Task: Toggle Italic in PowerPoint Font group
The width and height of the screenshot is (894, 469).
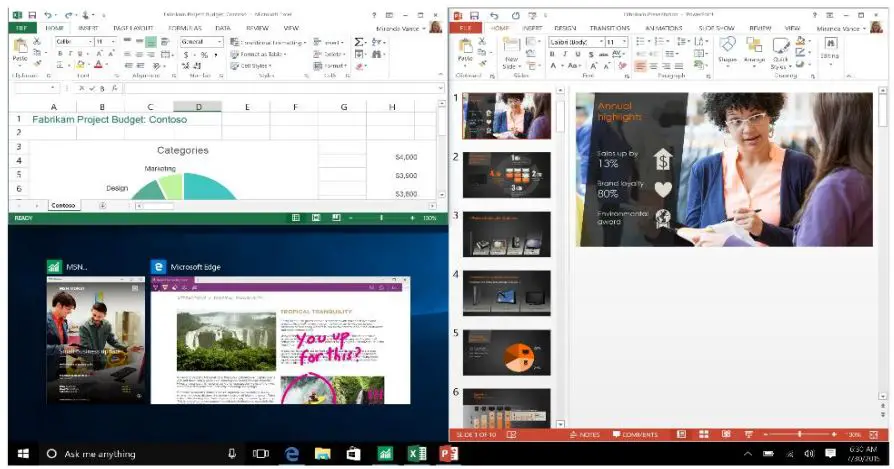Action: pos(565,54)
